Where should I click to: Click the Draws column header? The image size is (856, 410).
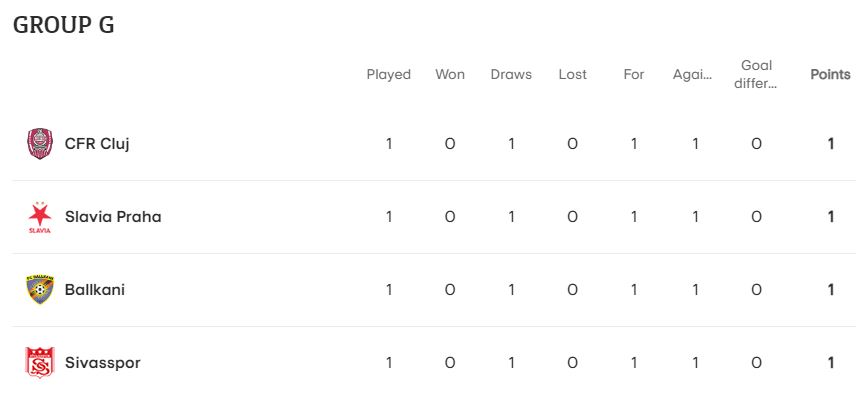pyautogui.click(x=511, y=74)
